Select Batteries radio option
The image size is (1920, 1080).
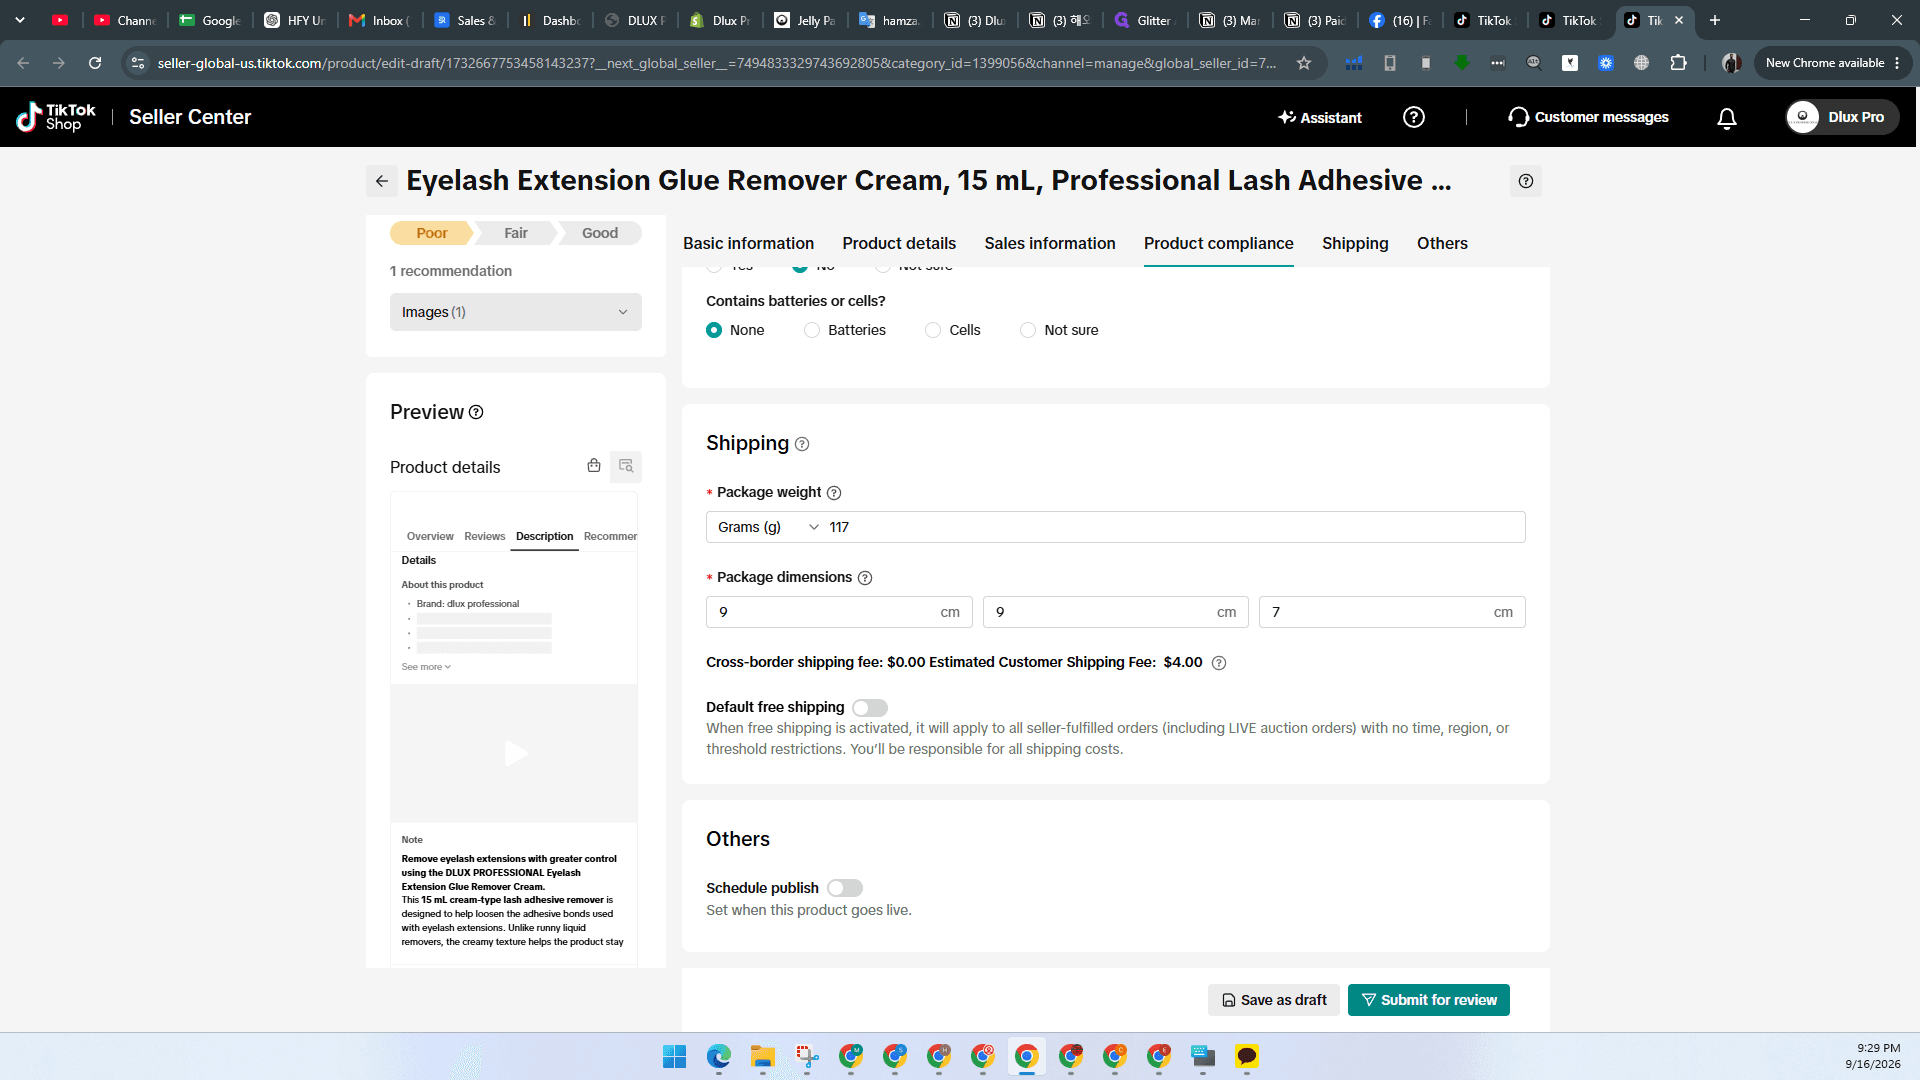click(812, 330)
